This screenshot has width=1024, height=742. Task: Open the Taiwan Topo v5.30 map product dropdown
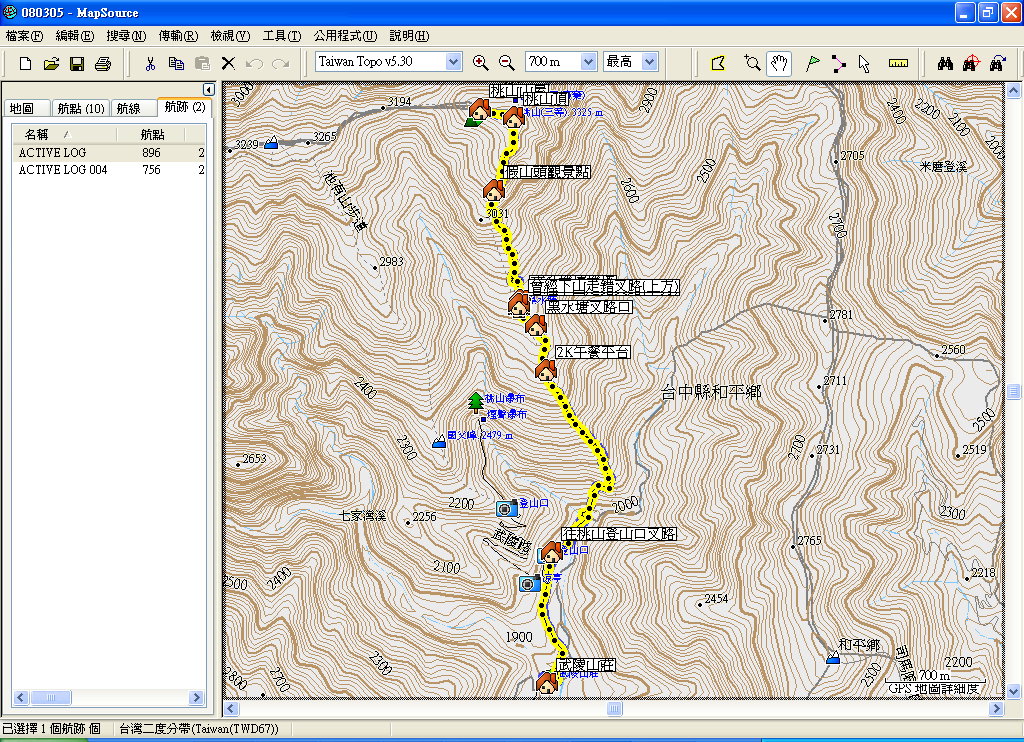tap(453, 61)
